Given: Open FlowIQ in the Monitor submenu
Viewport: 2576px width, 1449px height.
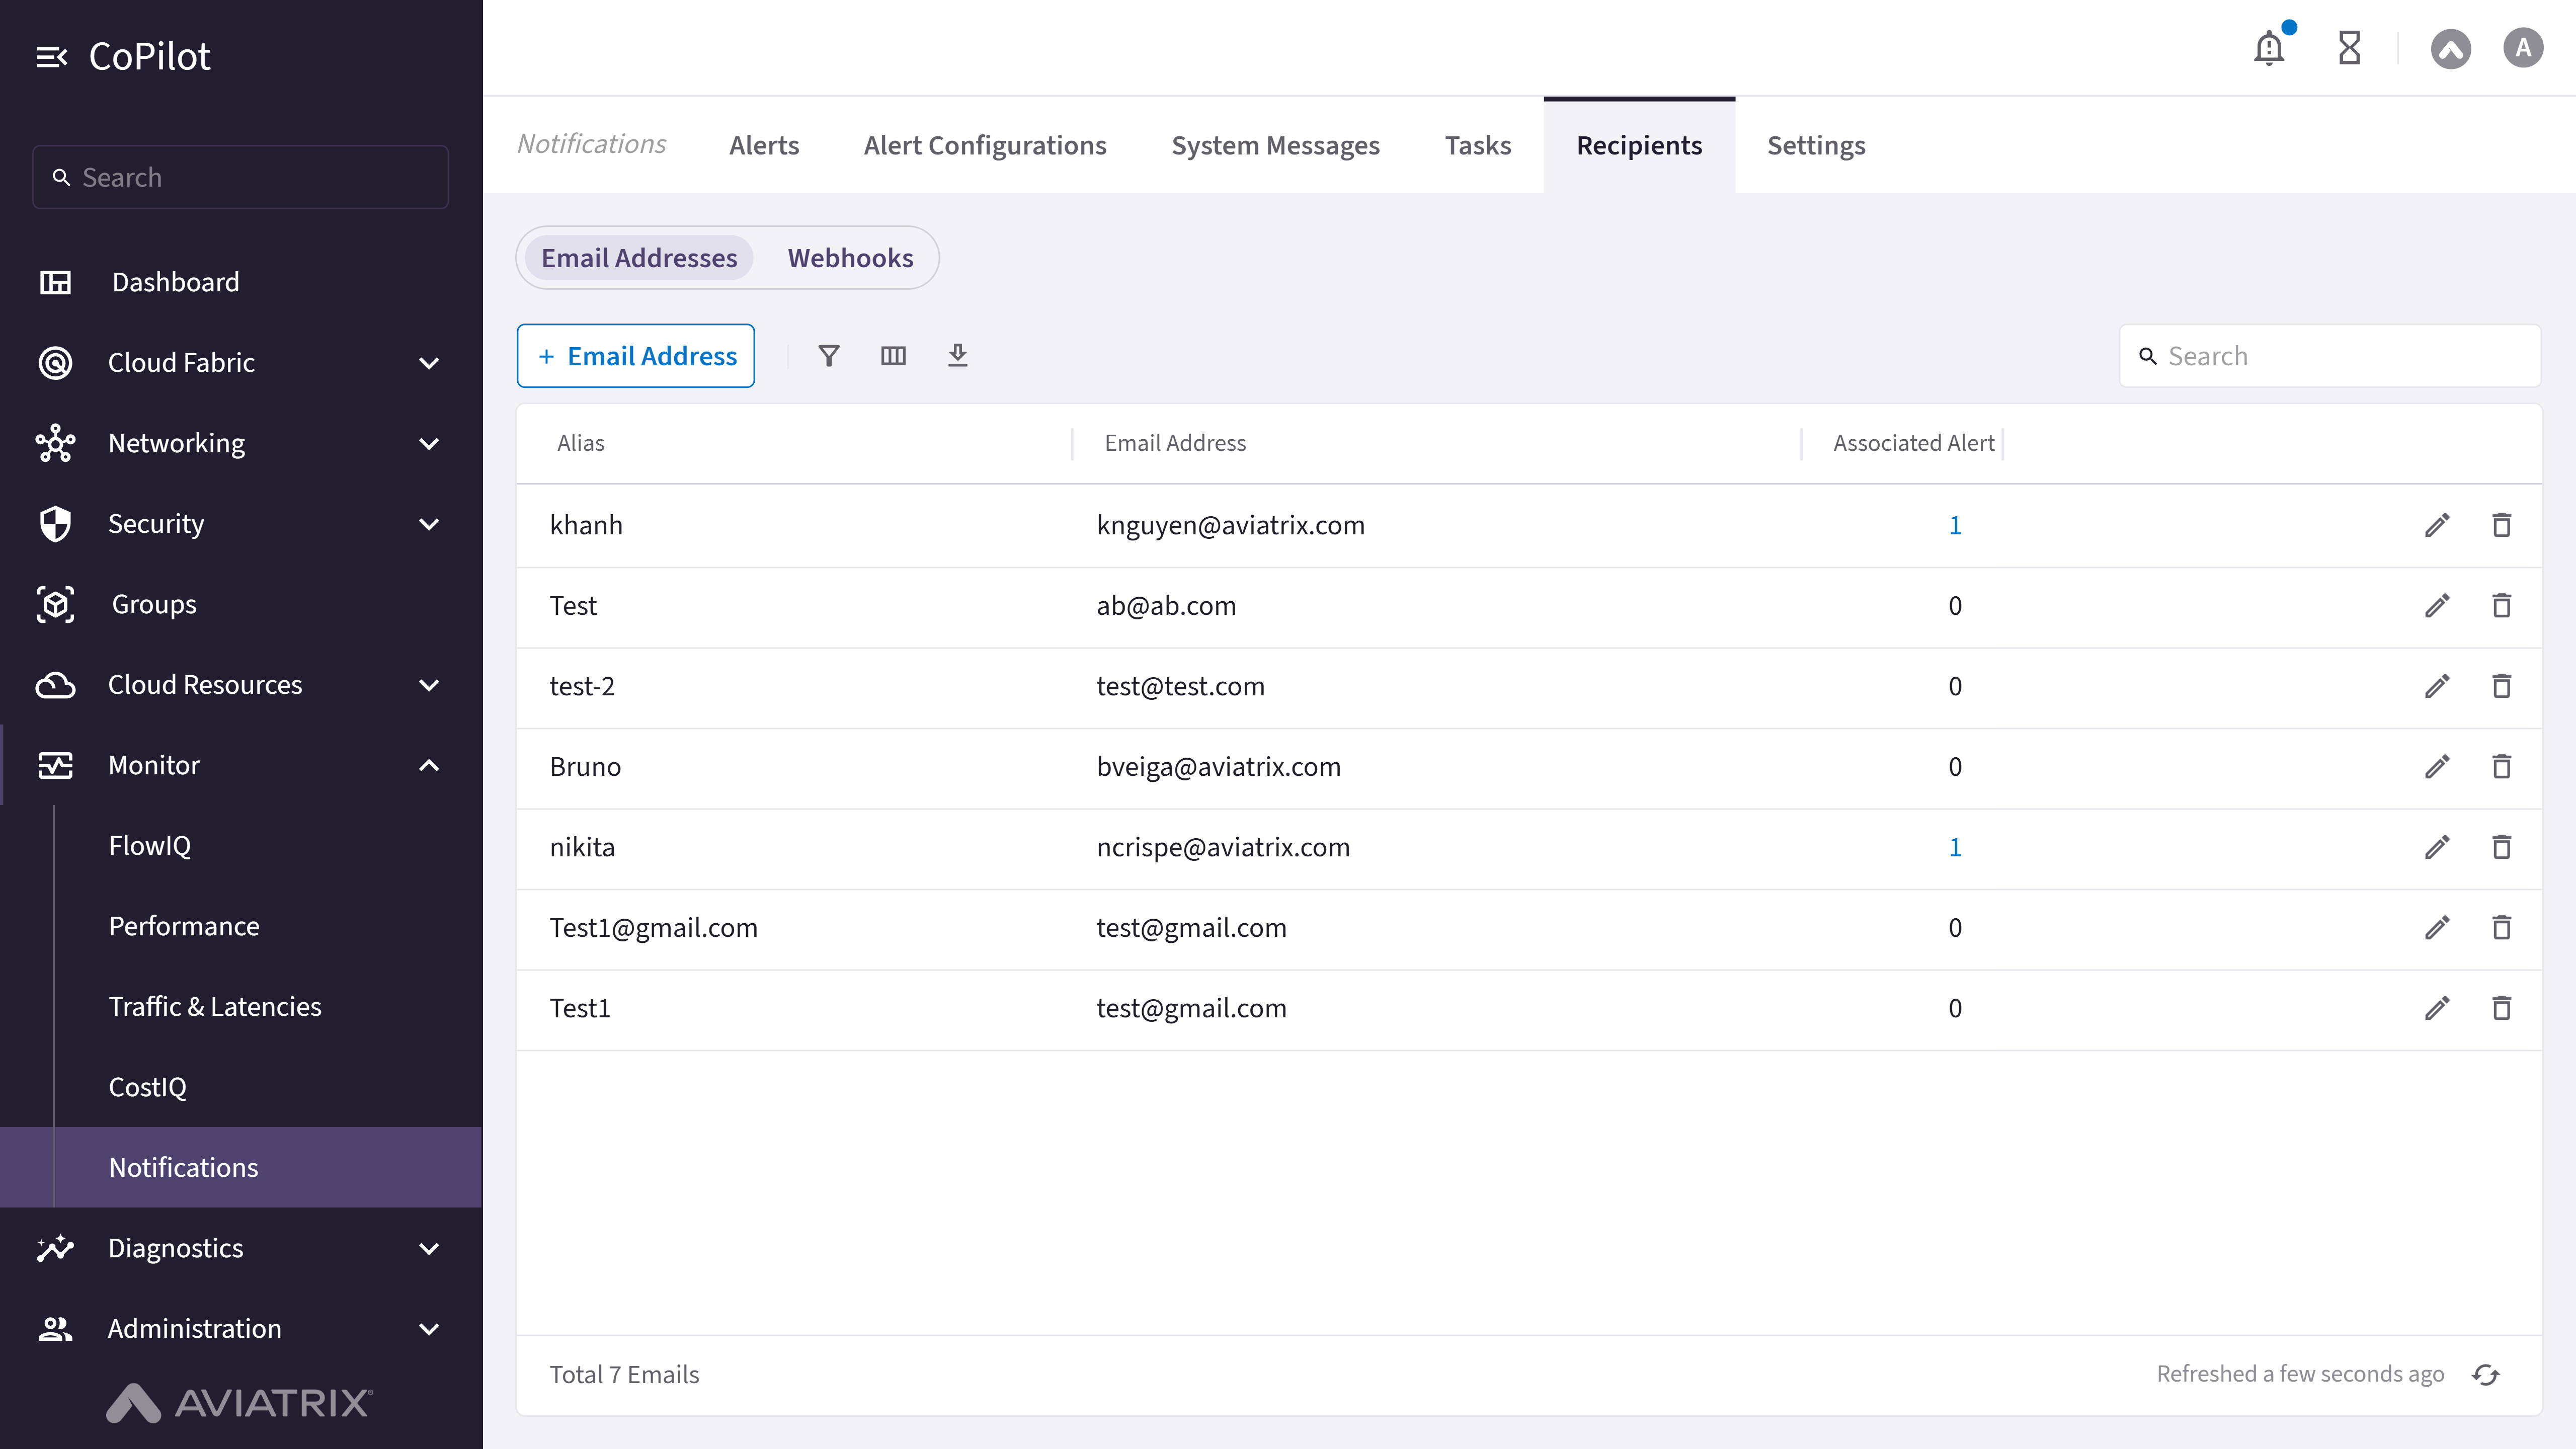Looking at the screenshot, I should pyautogui.click(x=150, y=846).
